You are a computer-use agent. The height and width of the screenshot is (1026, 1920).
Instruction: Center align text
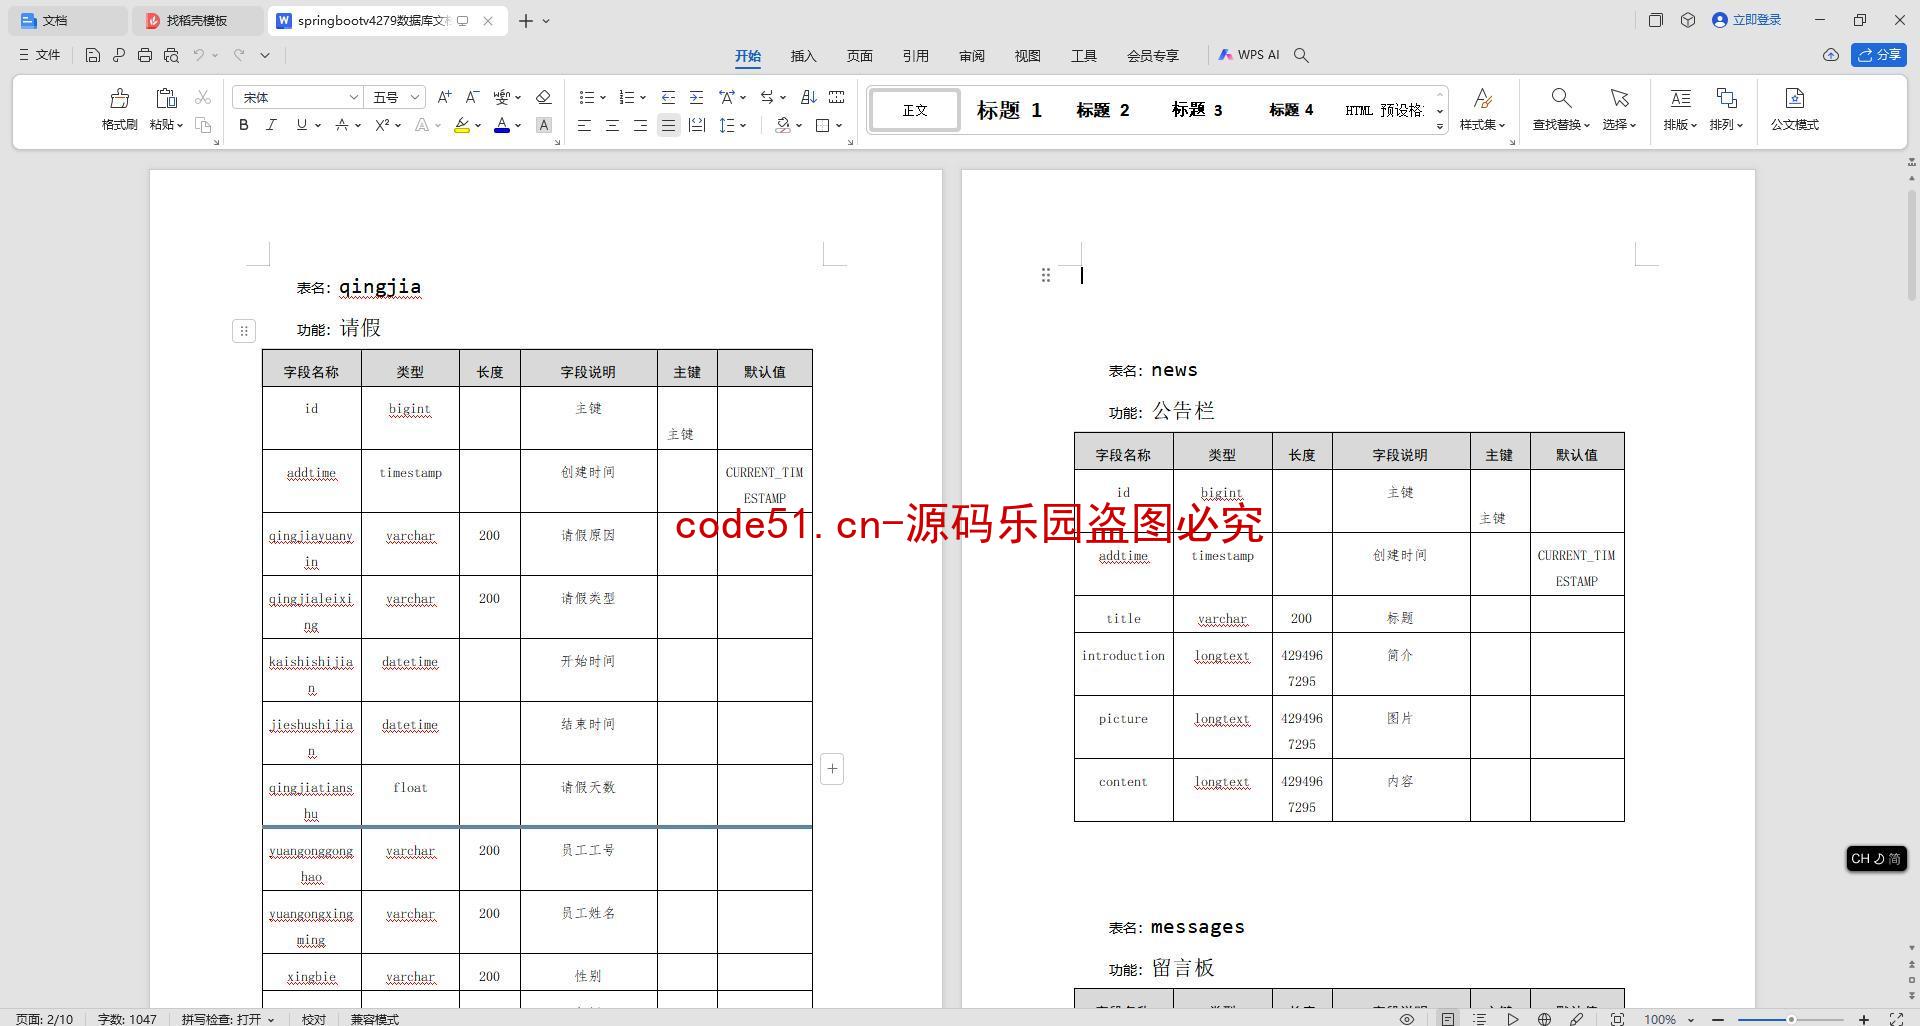pos(612,125)
